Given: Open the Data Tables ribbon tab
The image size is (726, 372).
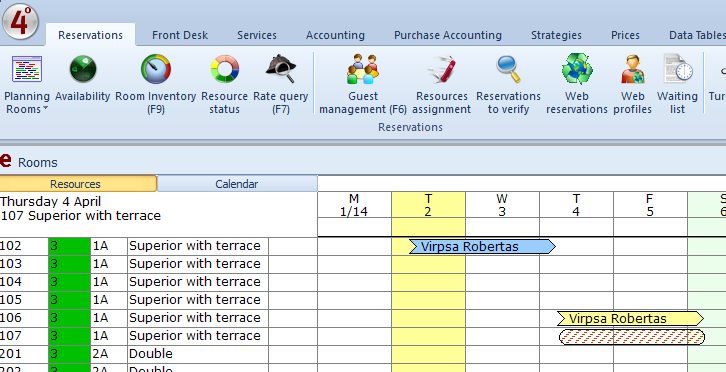Looking at the screenshot, I should point(697,35).
